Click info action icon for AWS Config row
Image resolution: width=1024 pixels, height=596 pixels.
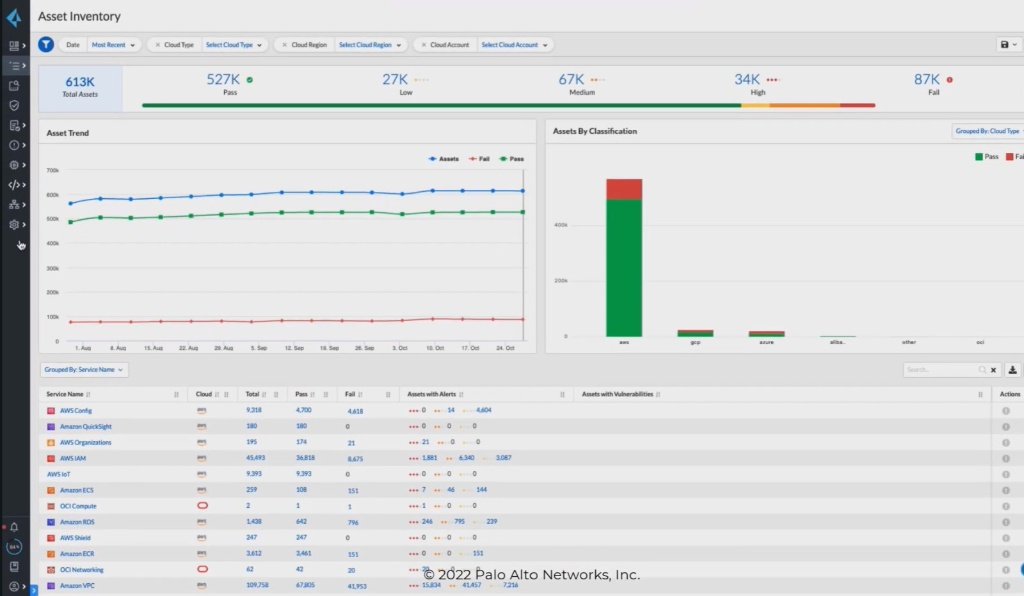(x=1006, y=411)
